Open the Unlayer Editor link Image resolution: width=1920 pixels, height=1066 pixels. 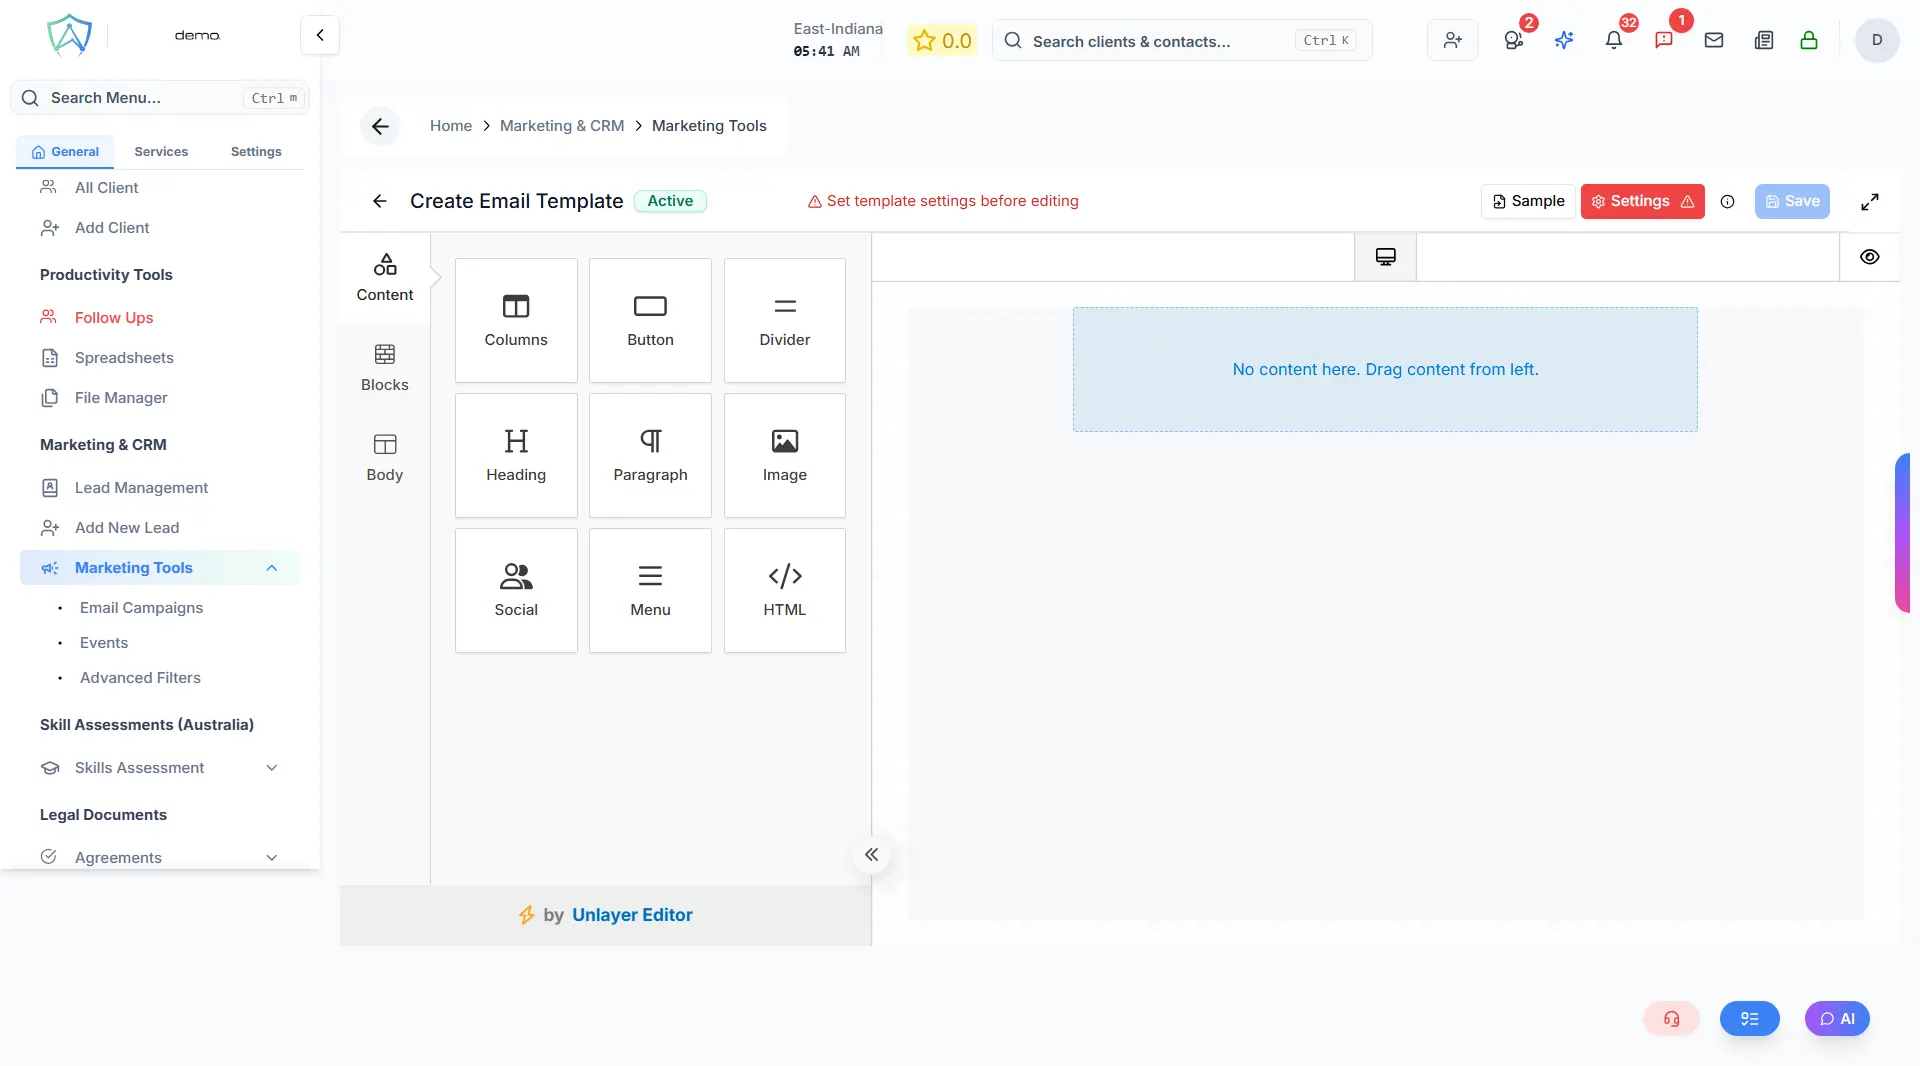632,914
